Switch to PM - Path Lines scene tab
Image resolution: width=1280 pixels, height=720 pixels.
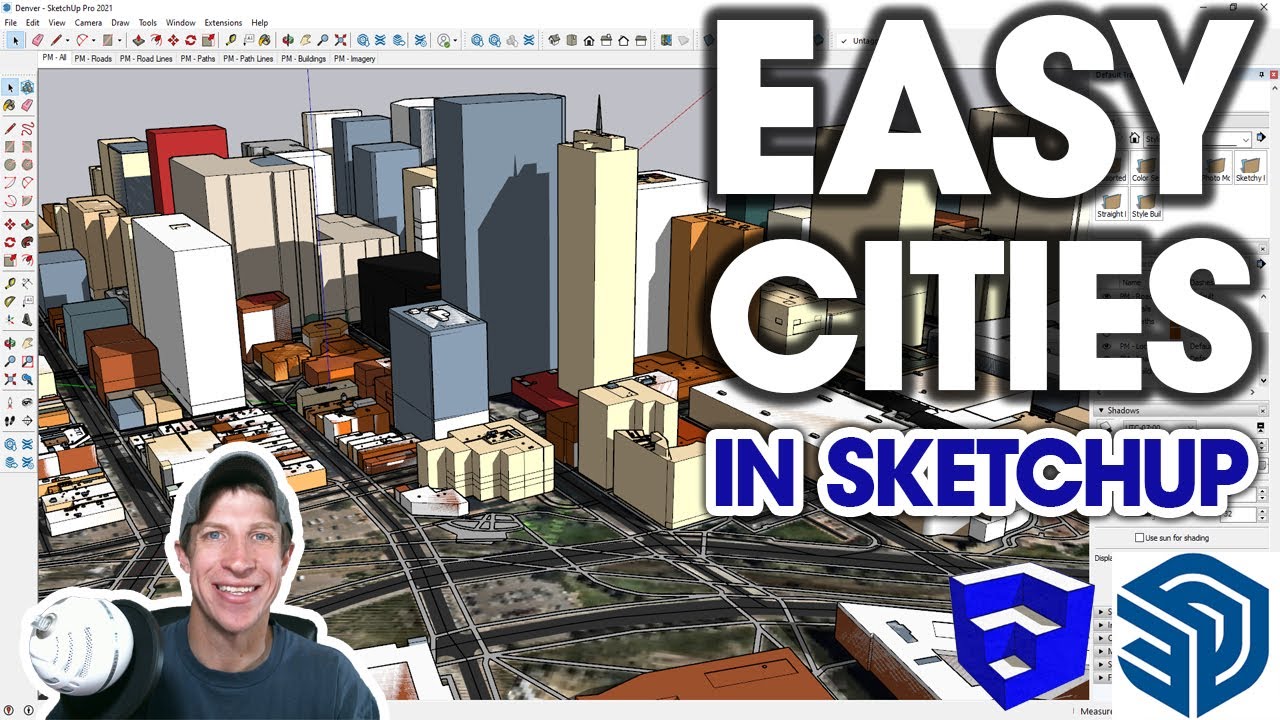(x=248, y=59)
